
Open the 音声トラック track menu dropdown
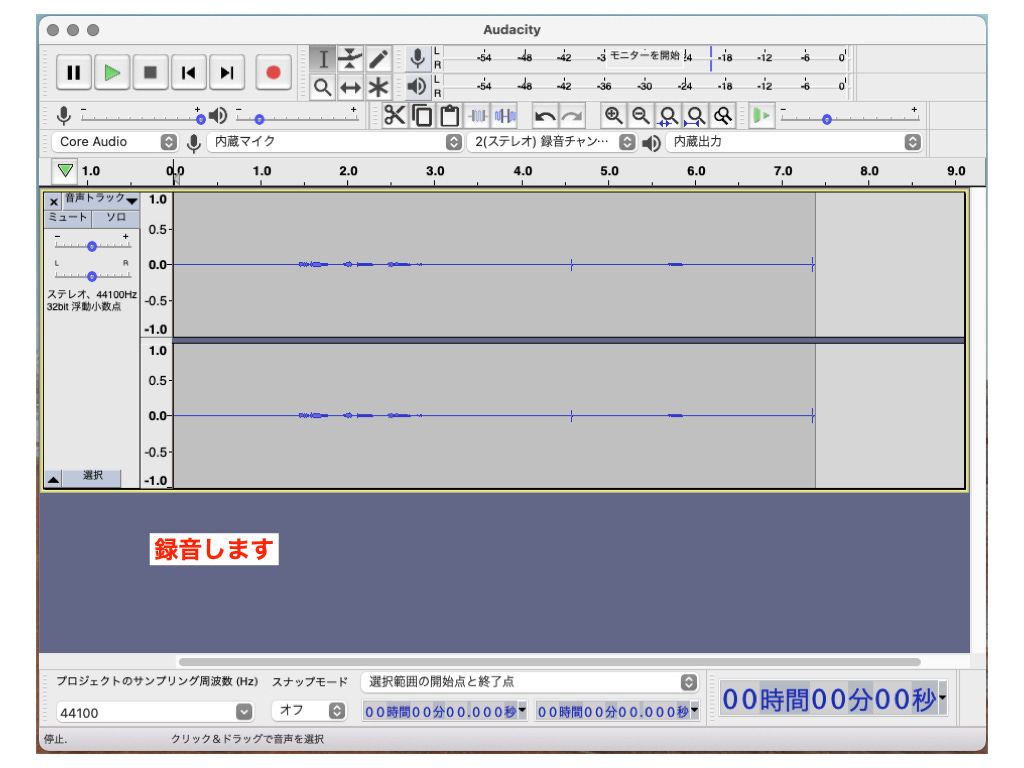pyautogui.click(x=101, y=199)
